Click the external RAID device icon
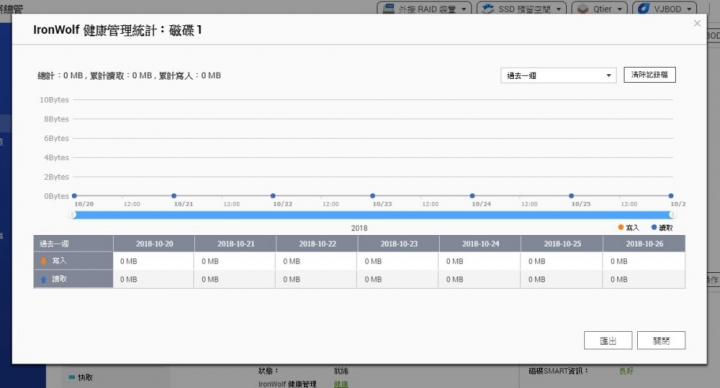 pos(388,9)
